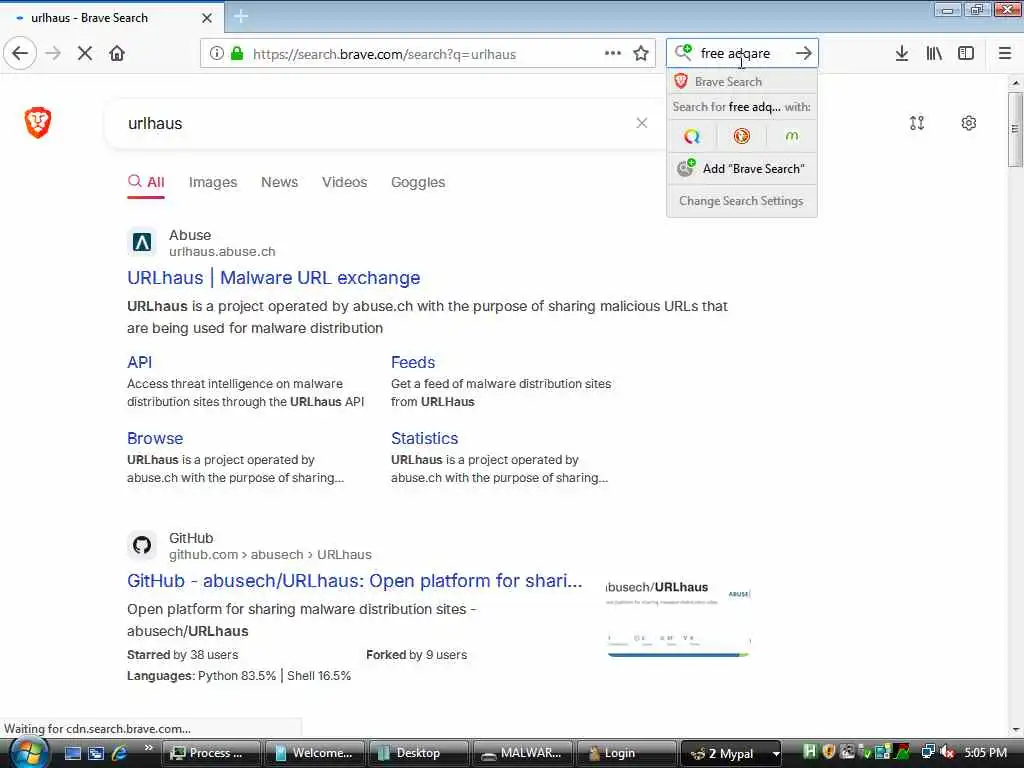1024x768 pixels.
Task: Click the muted volume tray icon
Action: 947,753
